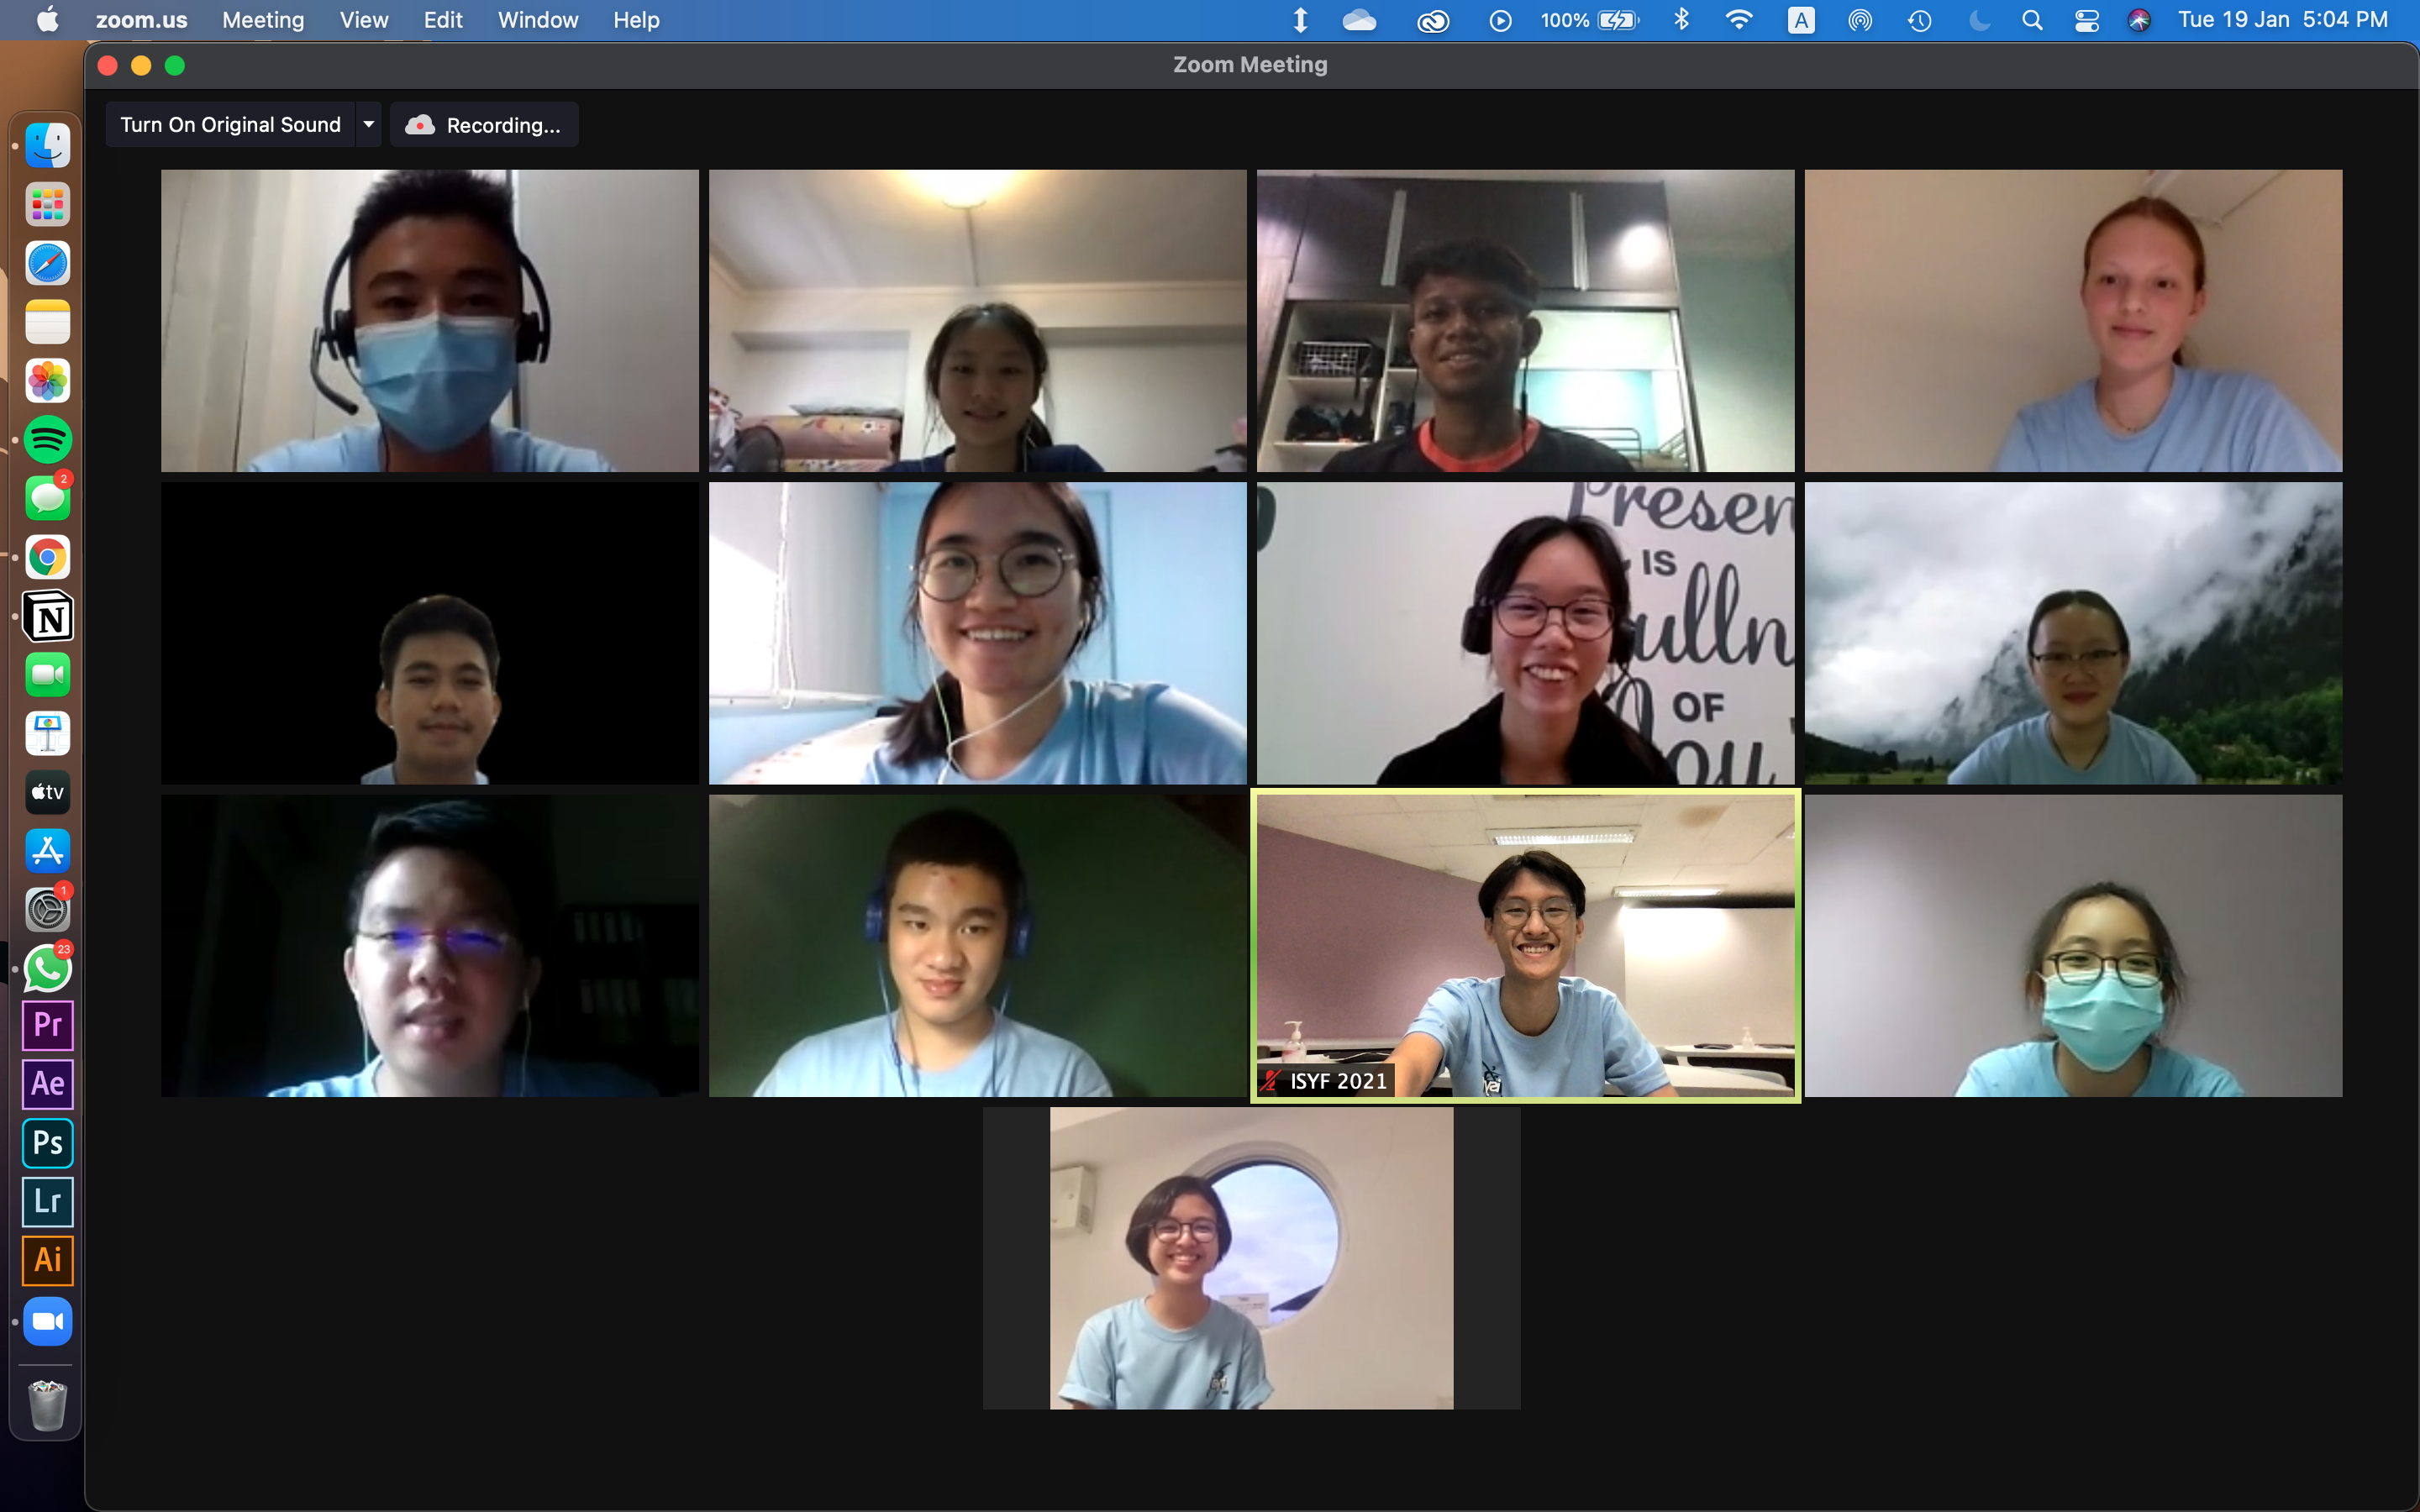Open Spotify from the dock
The width and height of the screenshot is (2420, 1512).
tap(47, 440)
